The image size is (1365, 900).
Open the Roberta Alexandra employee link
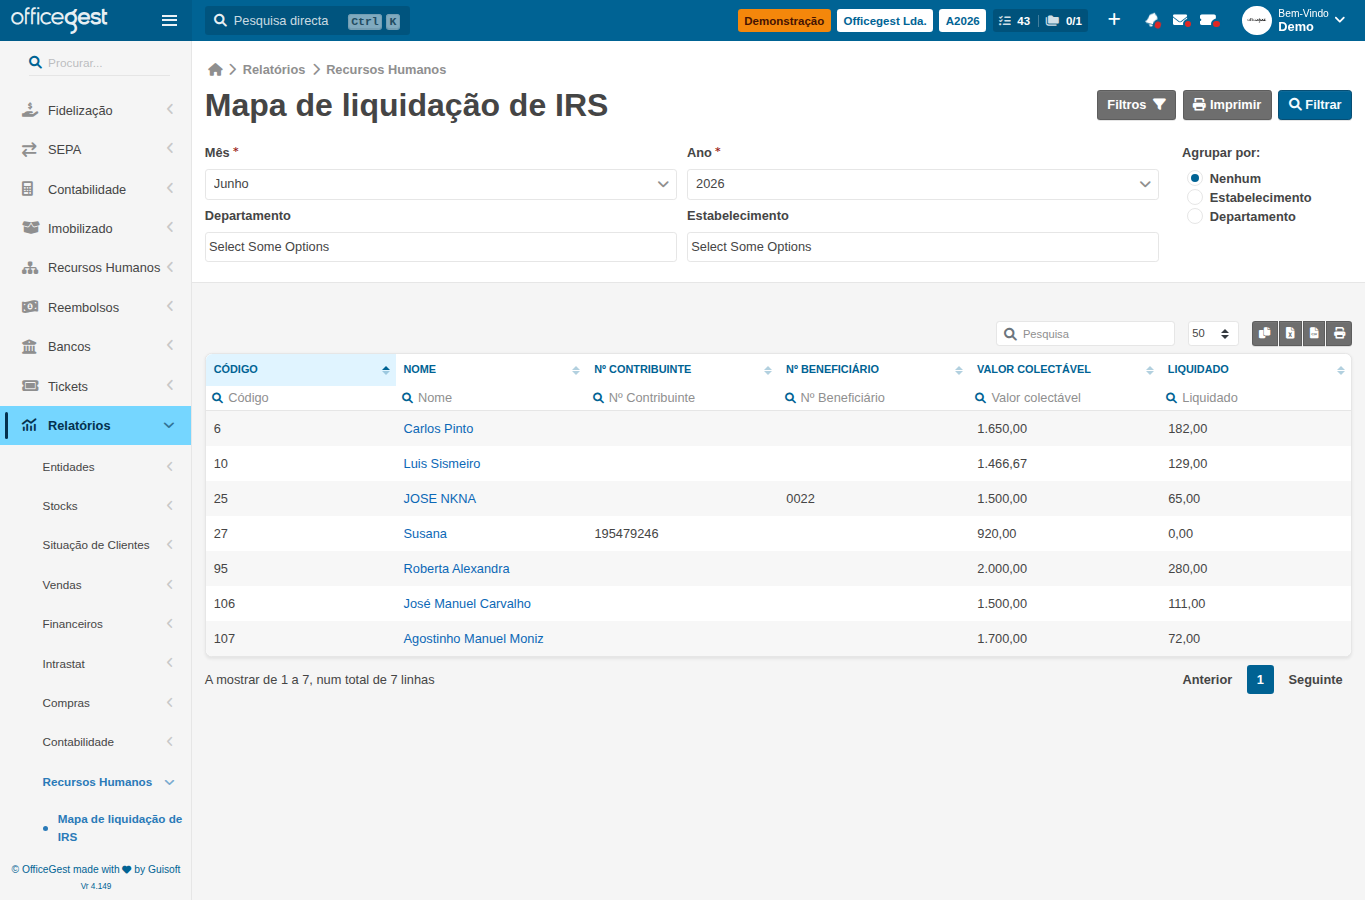point(456,569)
